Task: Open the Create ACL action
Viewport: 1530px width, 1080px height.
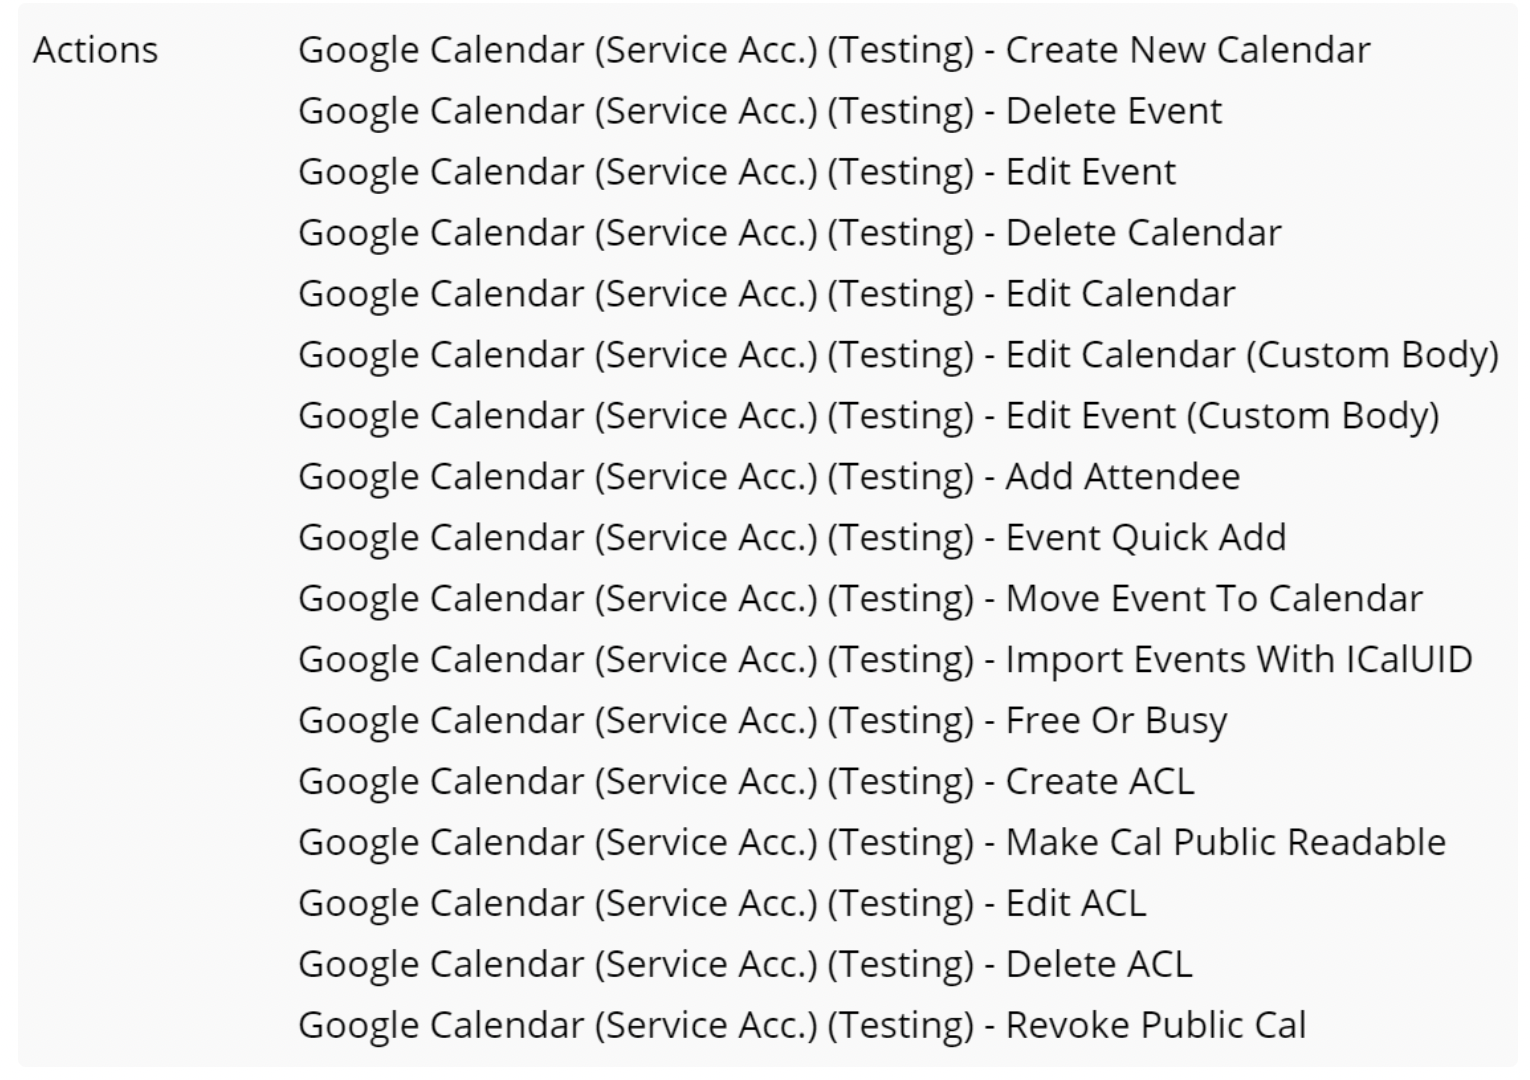Action: [x=746, y=782]
